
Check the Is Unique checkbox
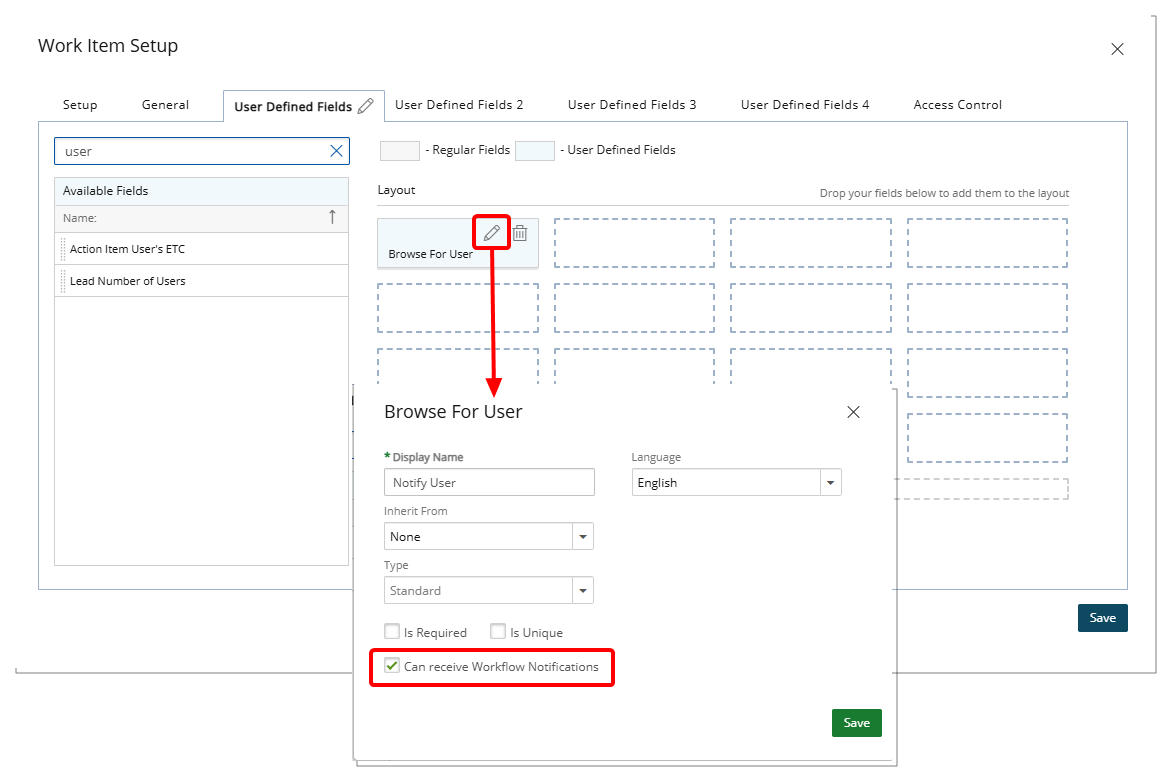498,632
